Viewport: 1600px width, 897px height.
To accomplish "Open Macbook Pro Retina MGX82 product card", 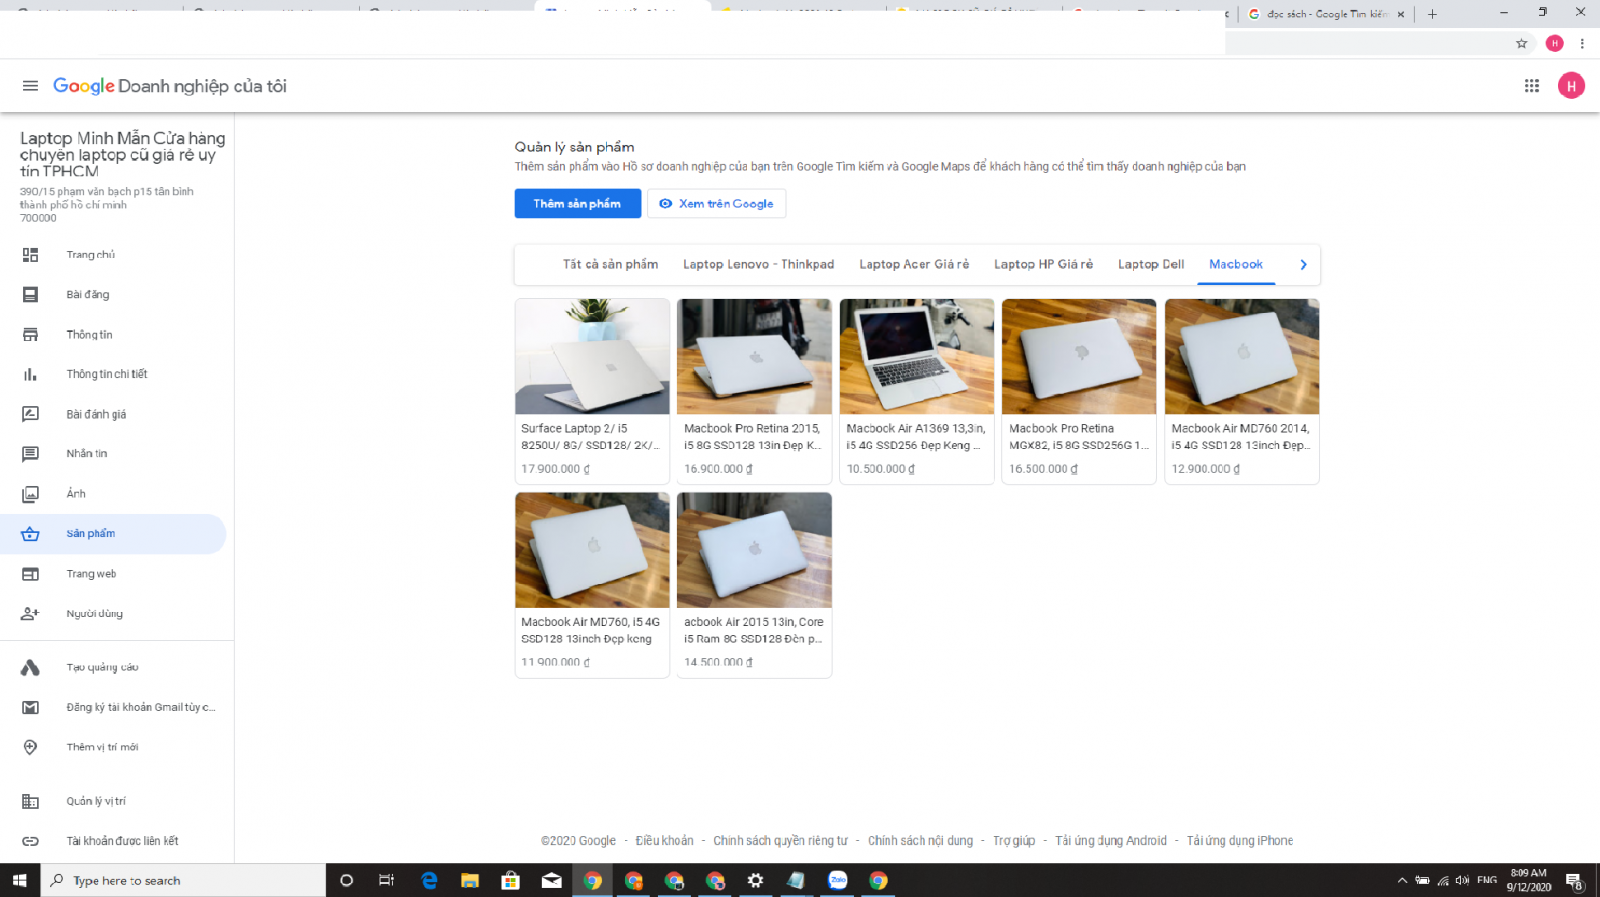I will [1079, 391].
